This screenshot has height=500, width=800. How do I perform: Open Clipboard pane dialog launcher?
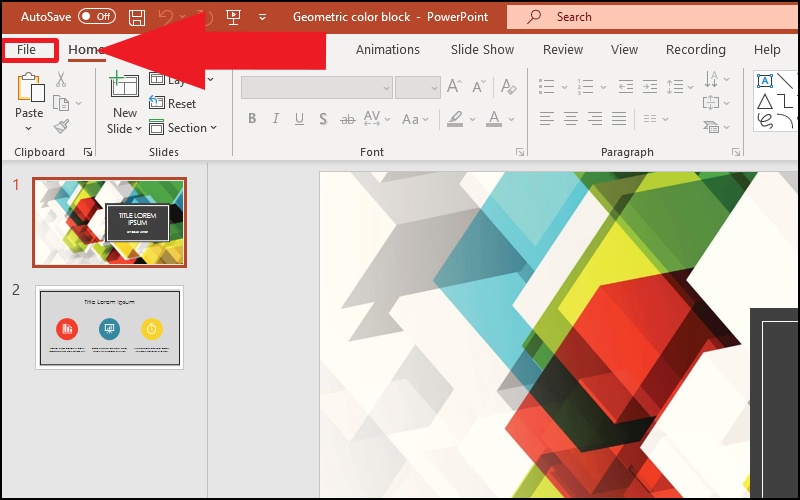coord(88,152)
